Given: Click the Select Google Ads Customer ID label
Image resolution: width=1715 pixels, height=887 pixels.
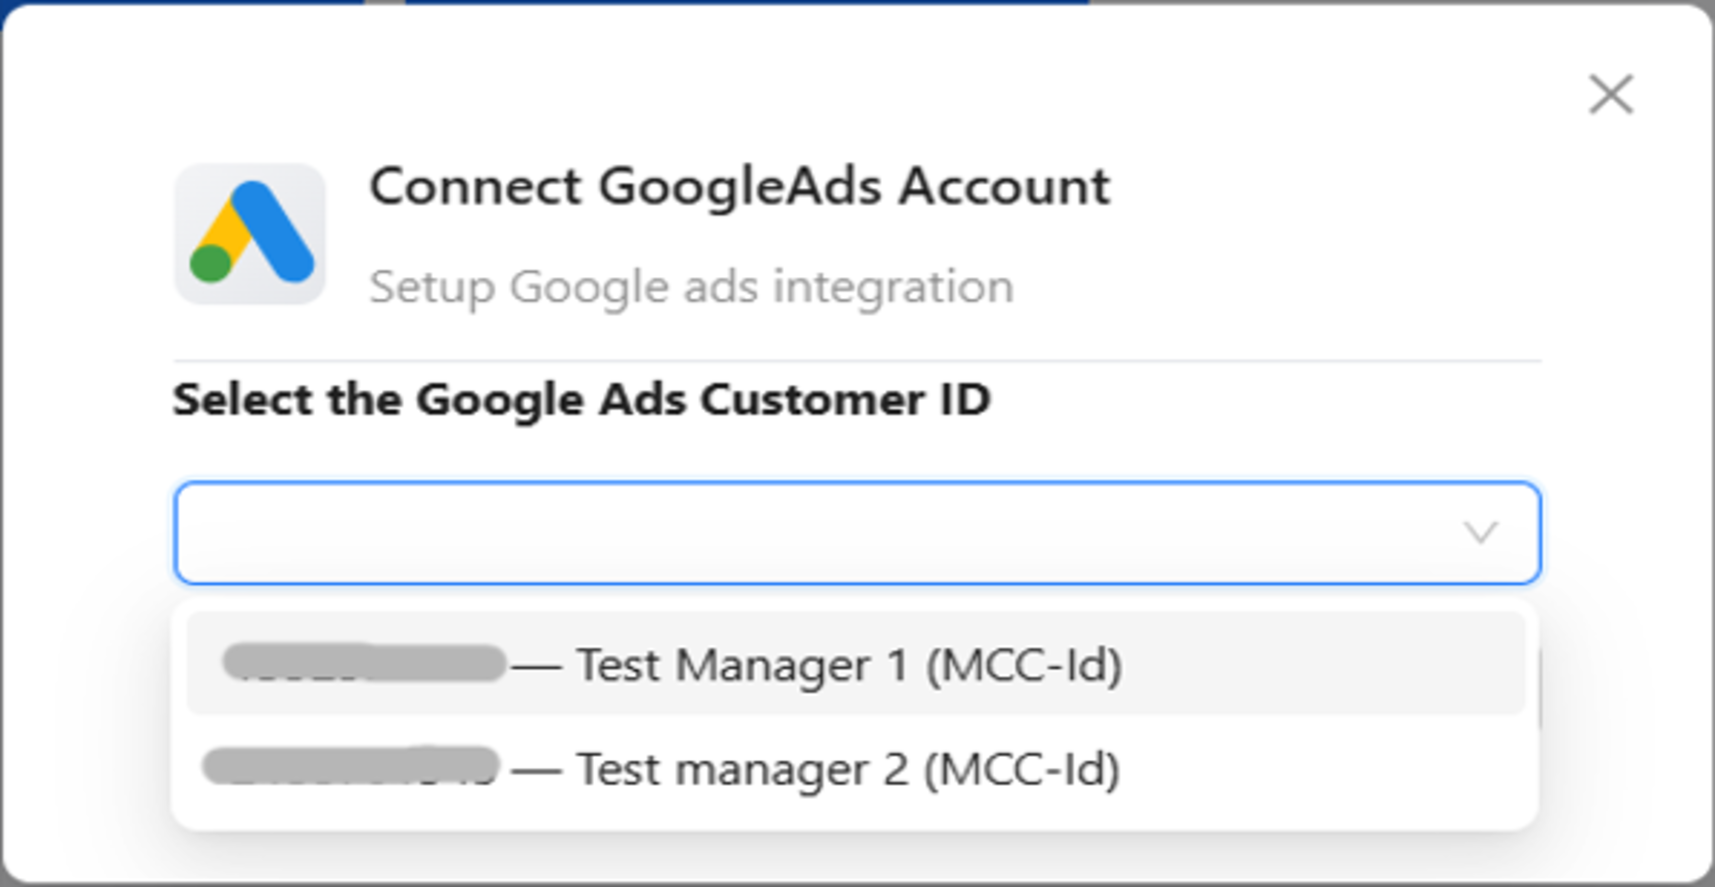Looking at the screenshot, I should click(x=581, y=400).
